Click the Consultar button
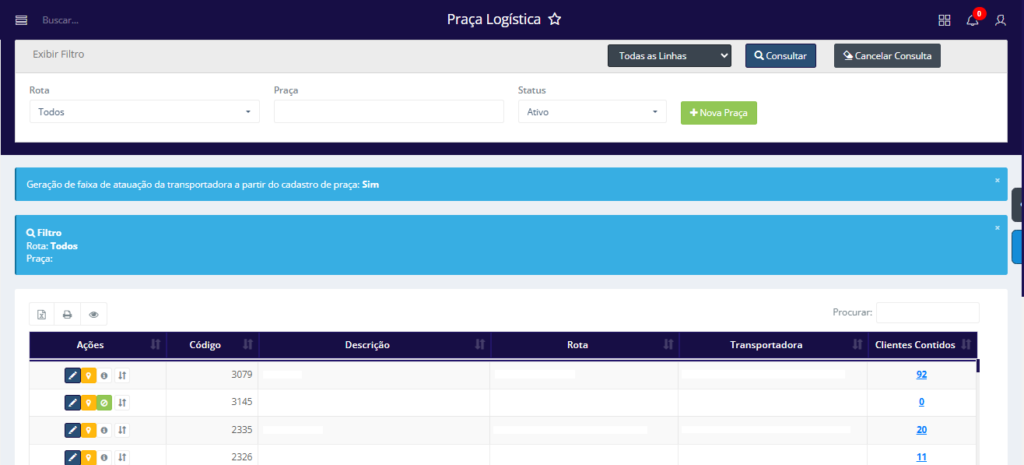The height and width of the screenshot is (465, 1024). [780, 56]
